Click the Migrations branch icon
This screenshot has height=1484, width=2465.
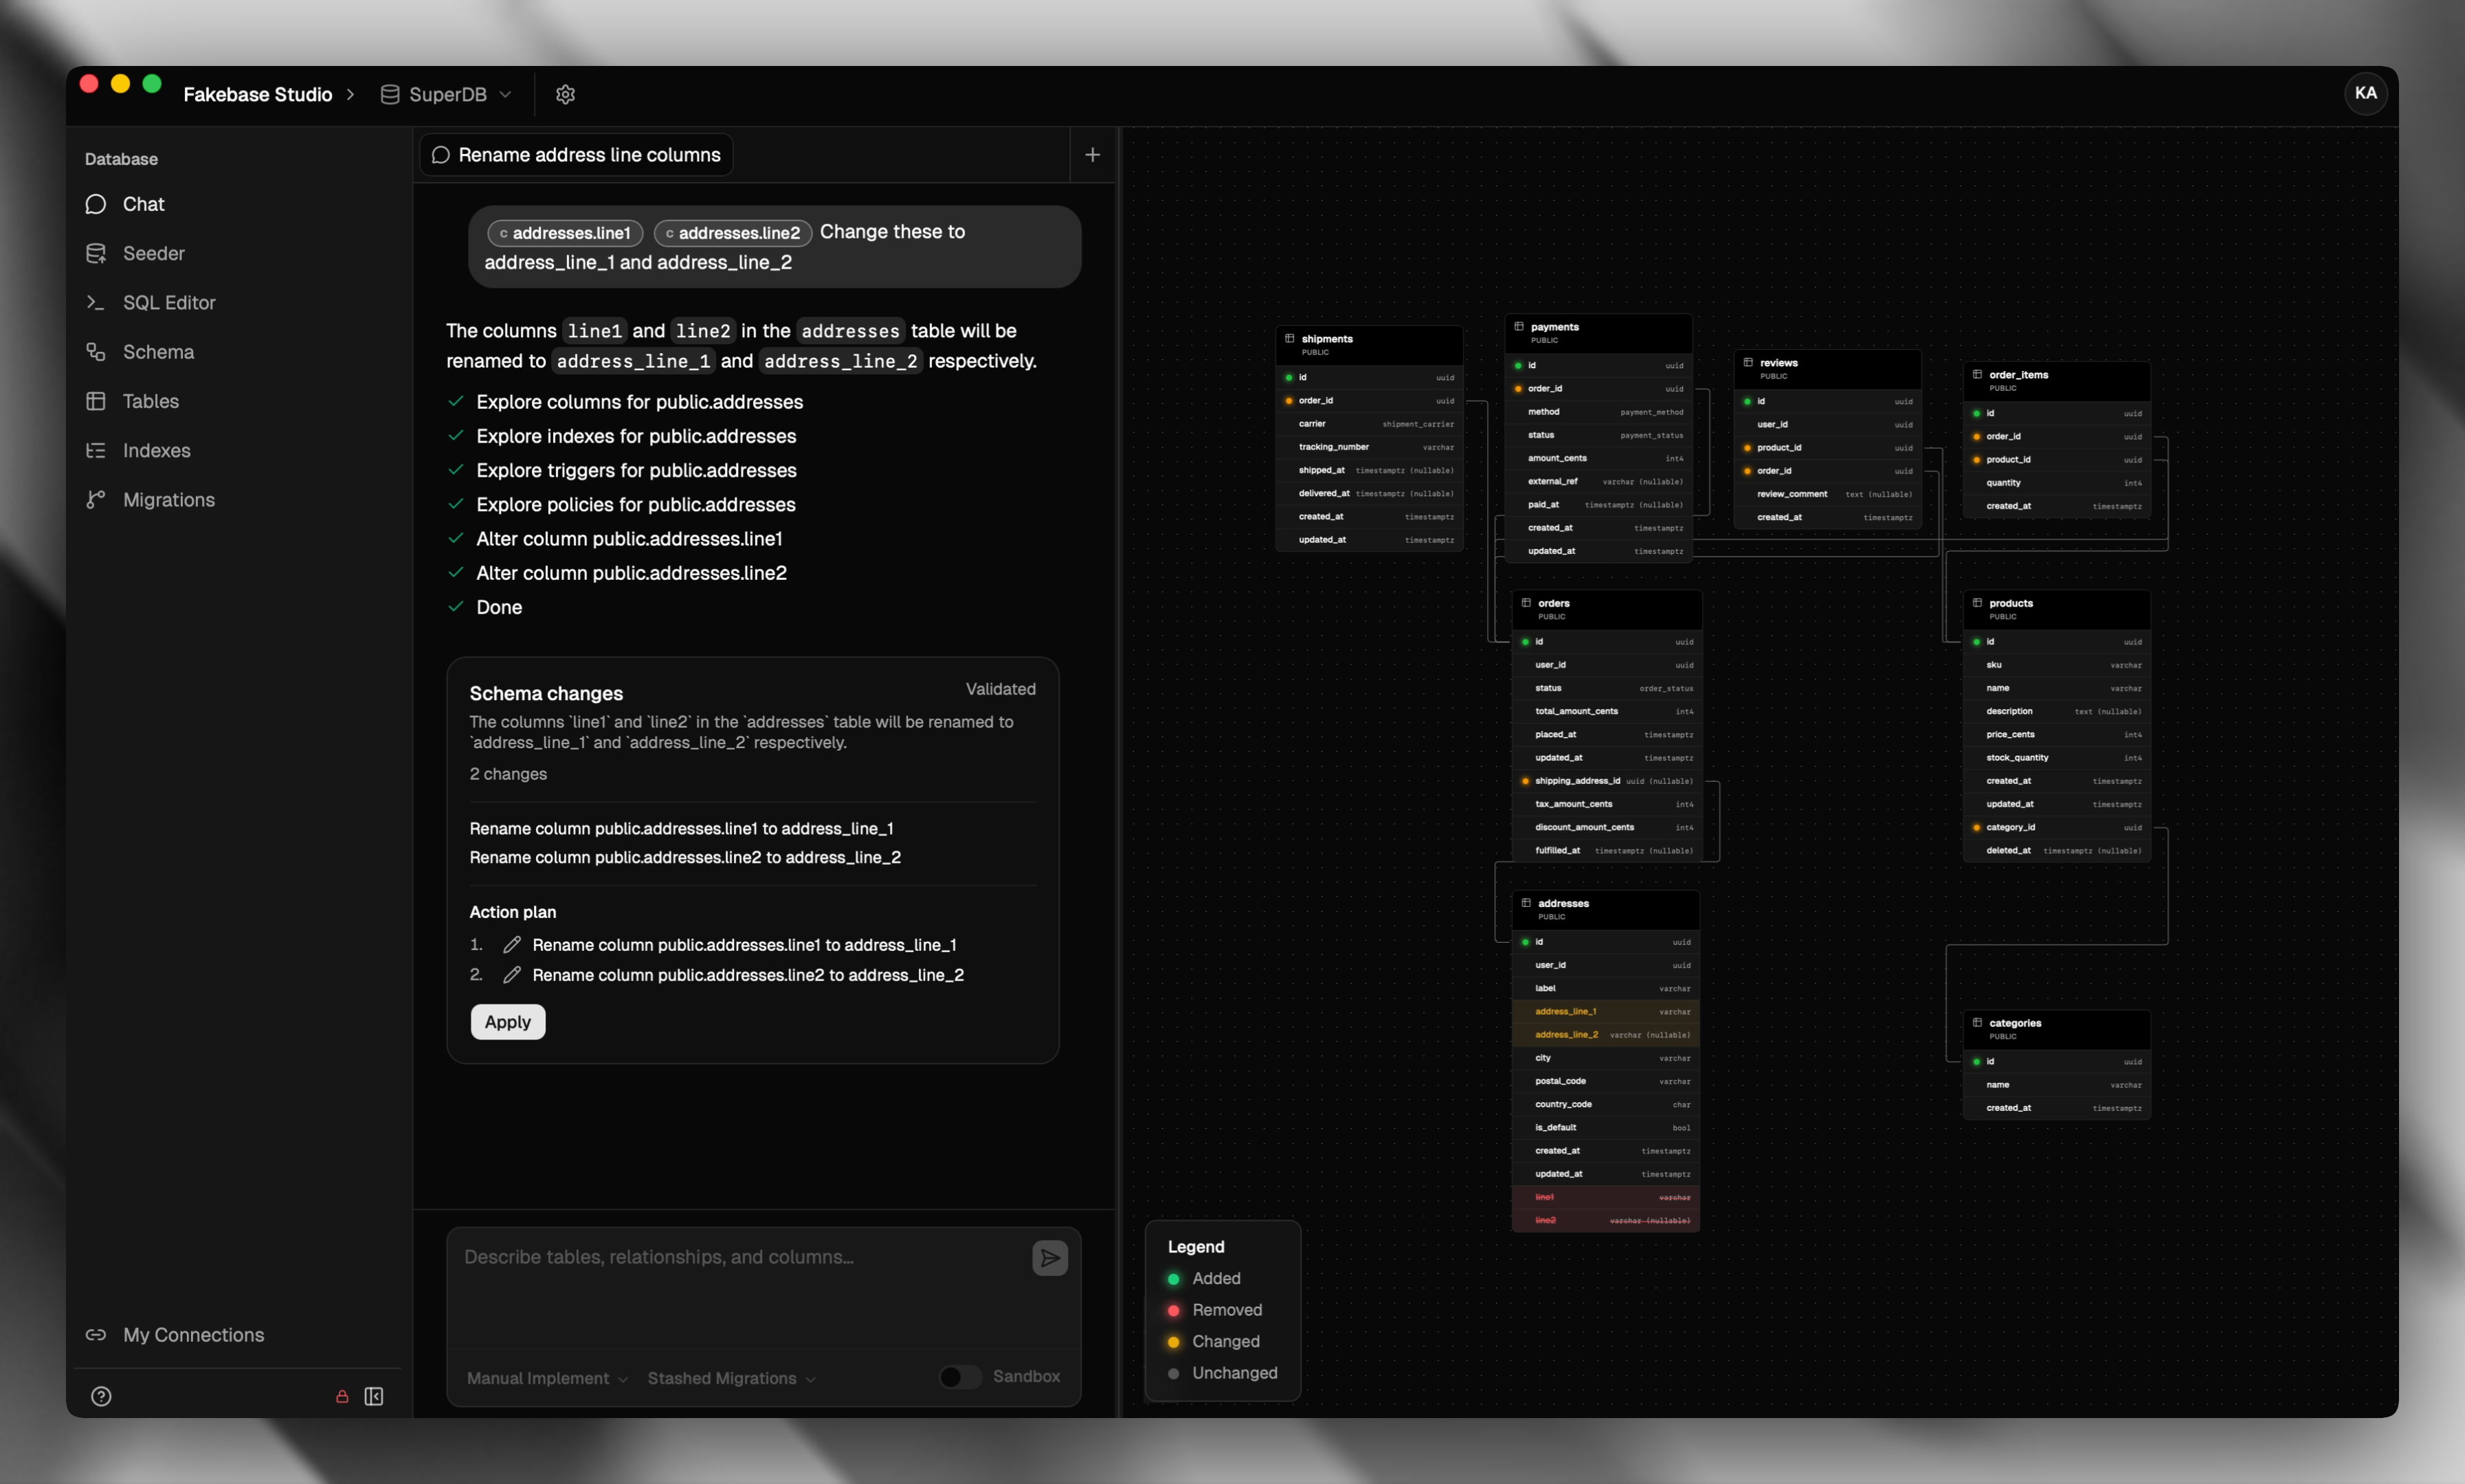[x=96, y=500]
